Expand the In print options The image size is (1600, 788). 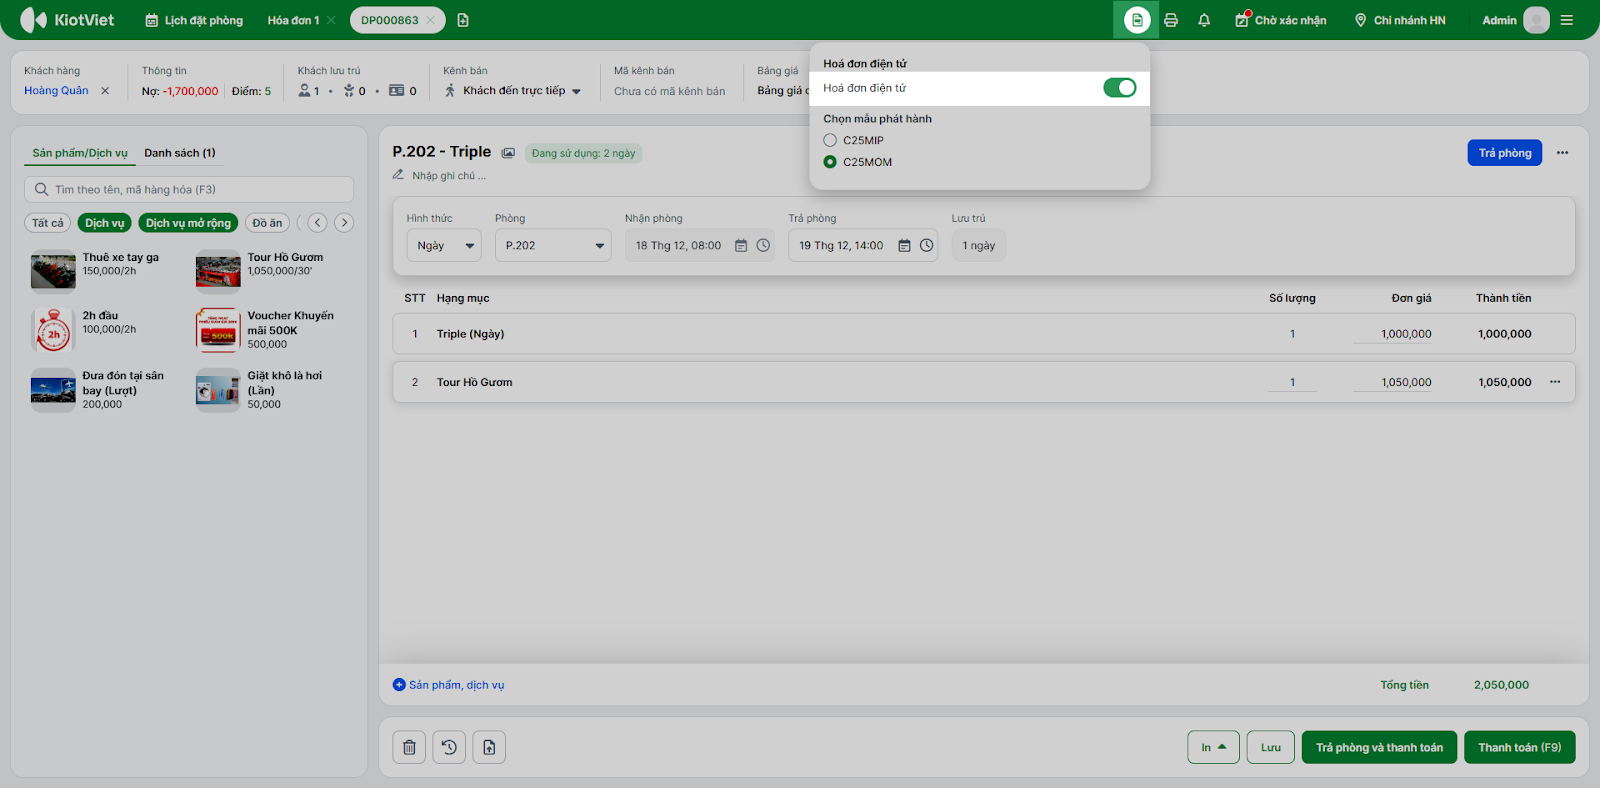tap(1214, 747)
